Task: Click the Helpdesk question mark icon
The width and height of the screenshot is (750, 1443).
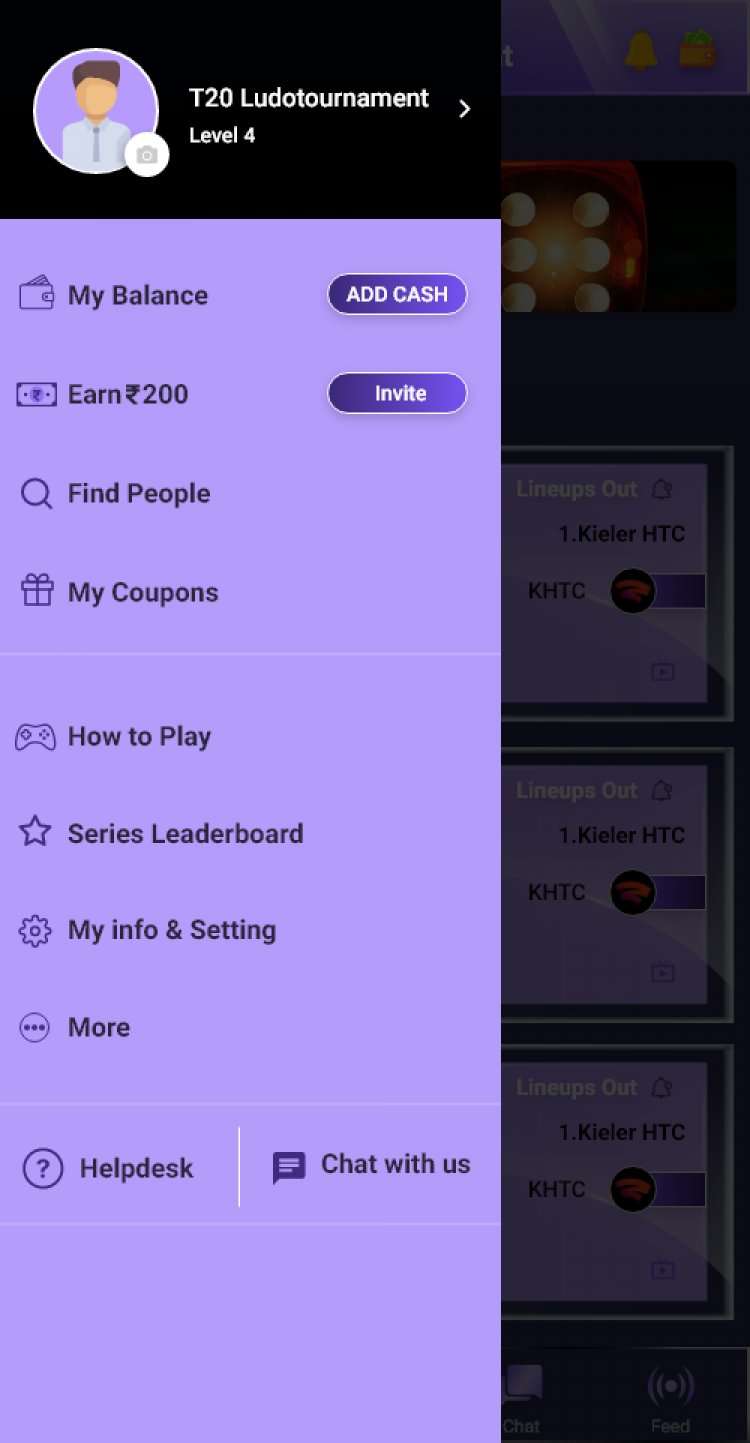Action: pos(43,1168)
